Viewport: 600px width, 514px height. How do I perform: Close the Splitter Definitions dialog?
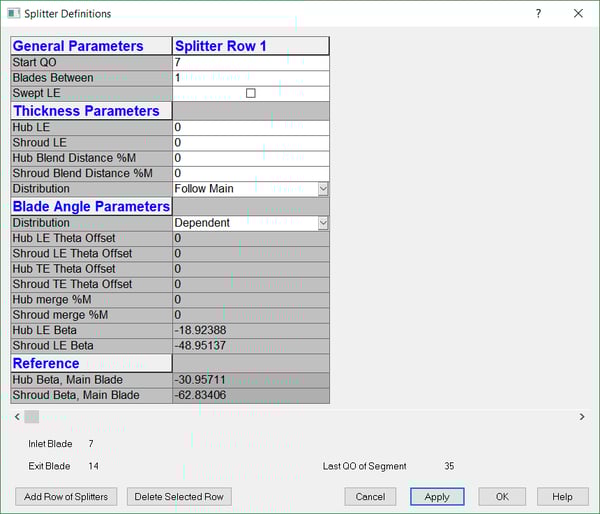[578, 14]
